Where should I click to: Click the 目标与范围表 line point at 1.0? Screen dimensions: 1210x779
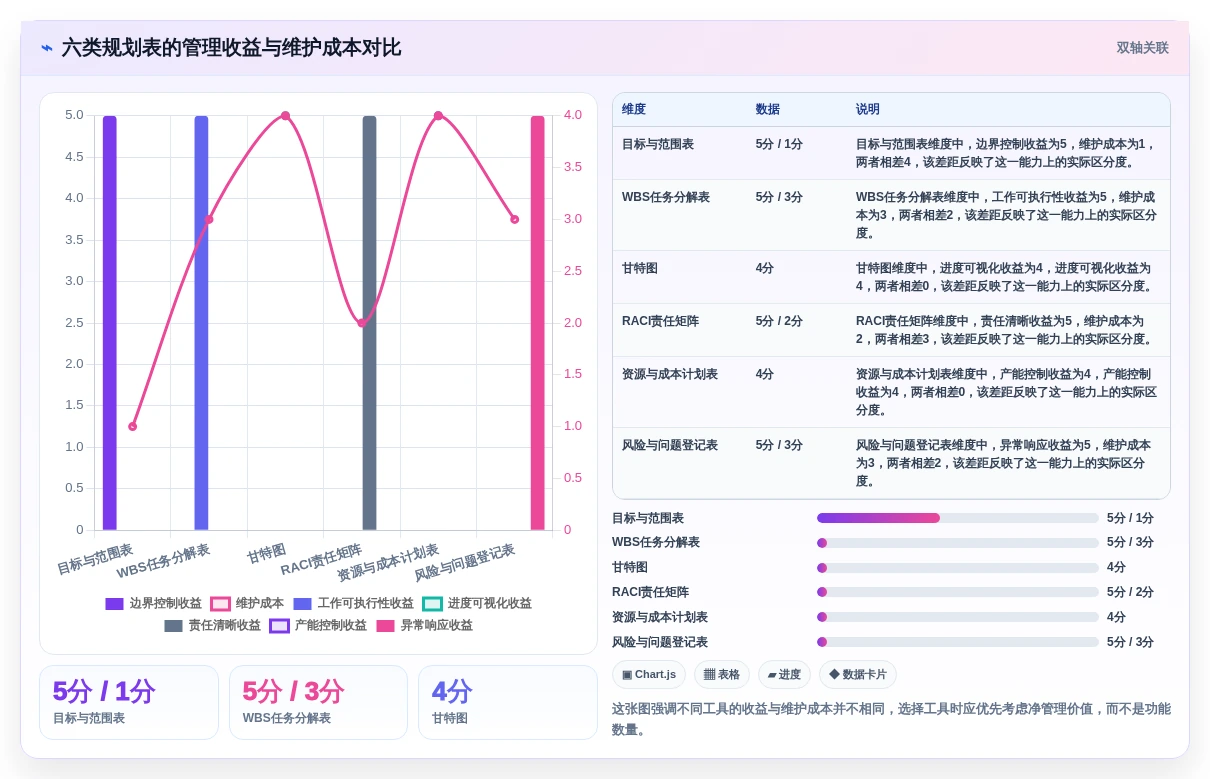point(133,427)
